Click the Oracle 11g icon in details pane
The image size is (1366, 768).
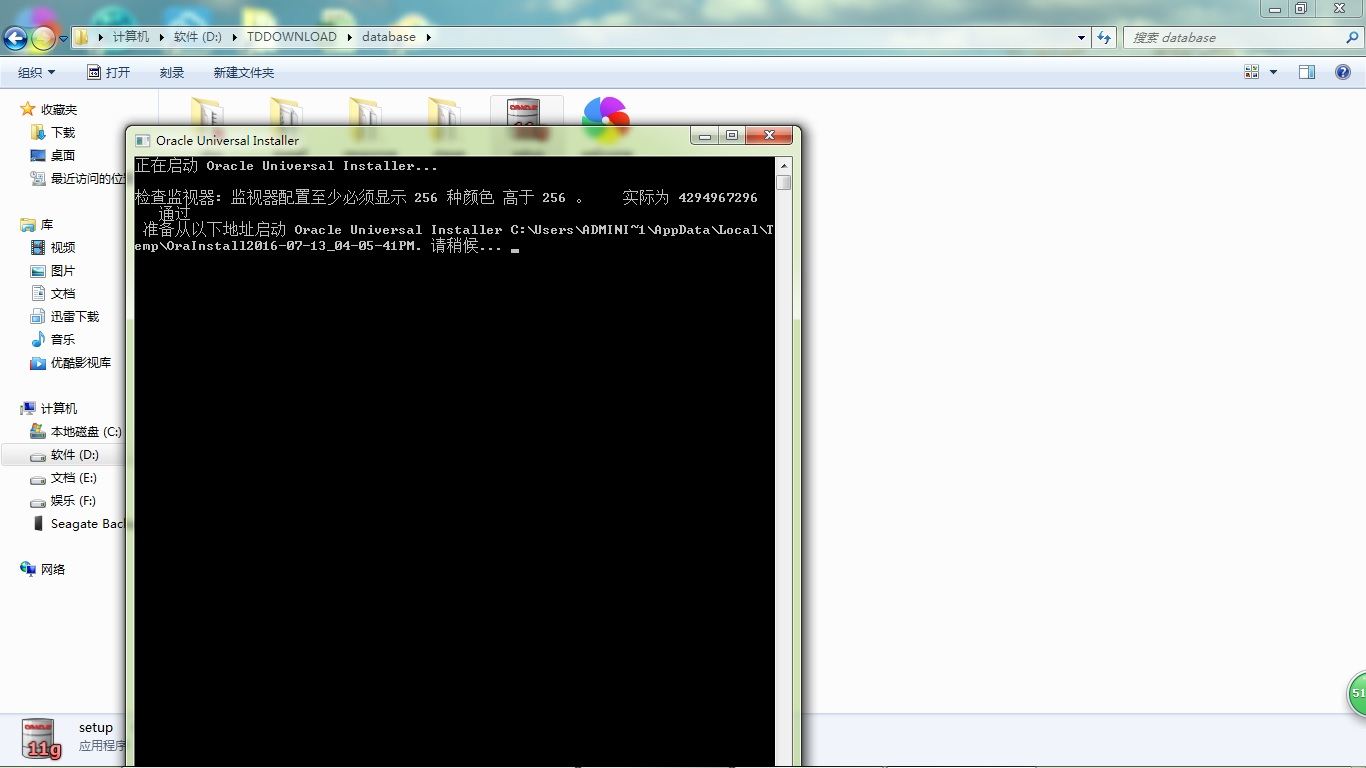point(43,738)
